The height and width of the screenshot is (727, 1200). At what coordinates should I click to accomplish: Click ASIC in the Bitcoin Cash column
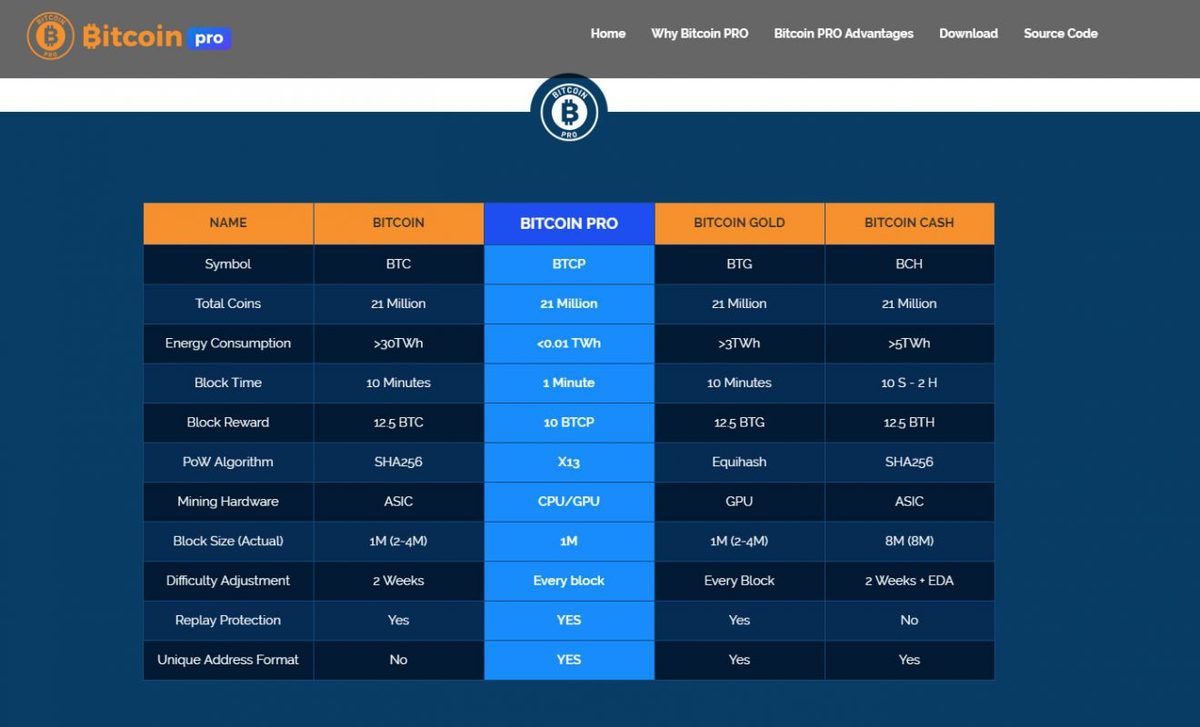910,501
